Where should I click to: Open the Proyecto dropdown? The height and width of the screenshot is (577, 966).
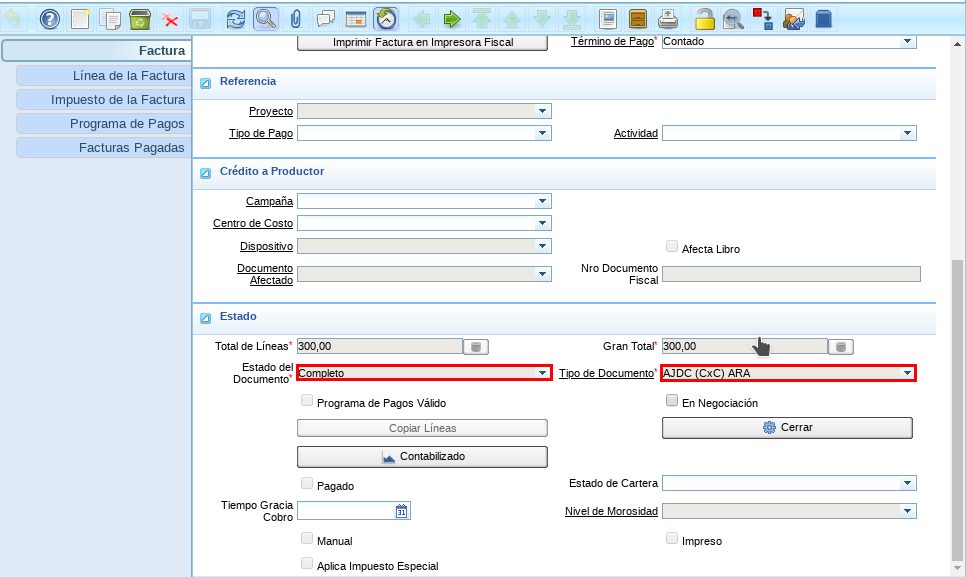pyautogui.click(x=542, y=111)
